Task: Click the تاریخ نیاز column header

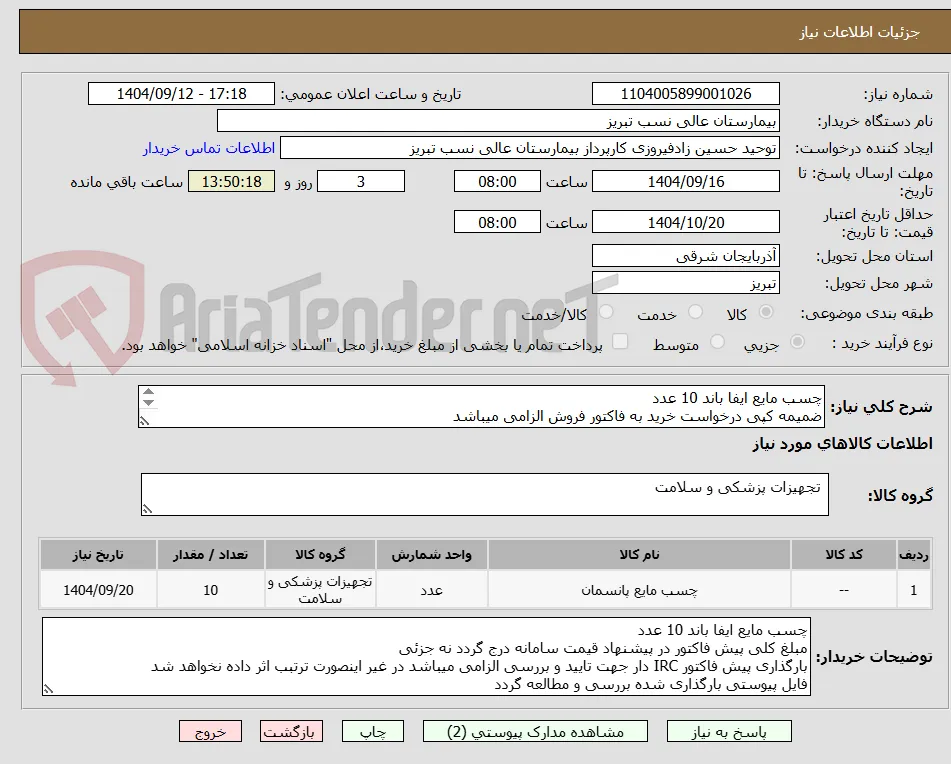Action: [x=98, y=555]
